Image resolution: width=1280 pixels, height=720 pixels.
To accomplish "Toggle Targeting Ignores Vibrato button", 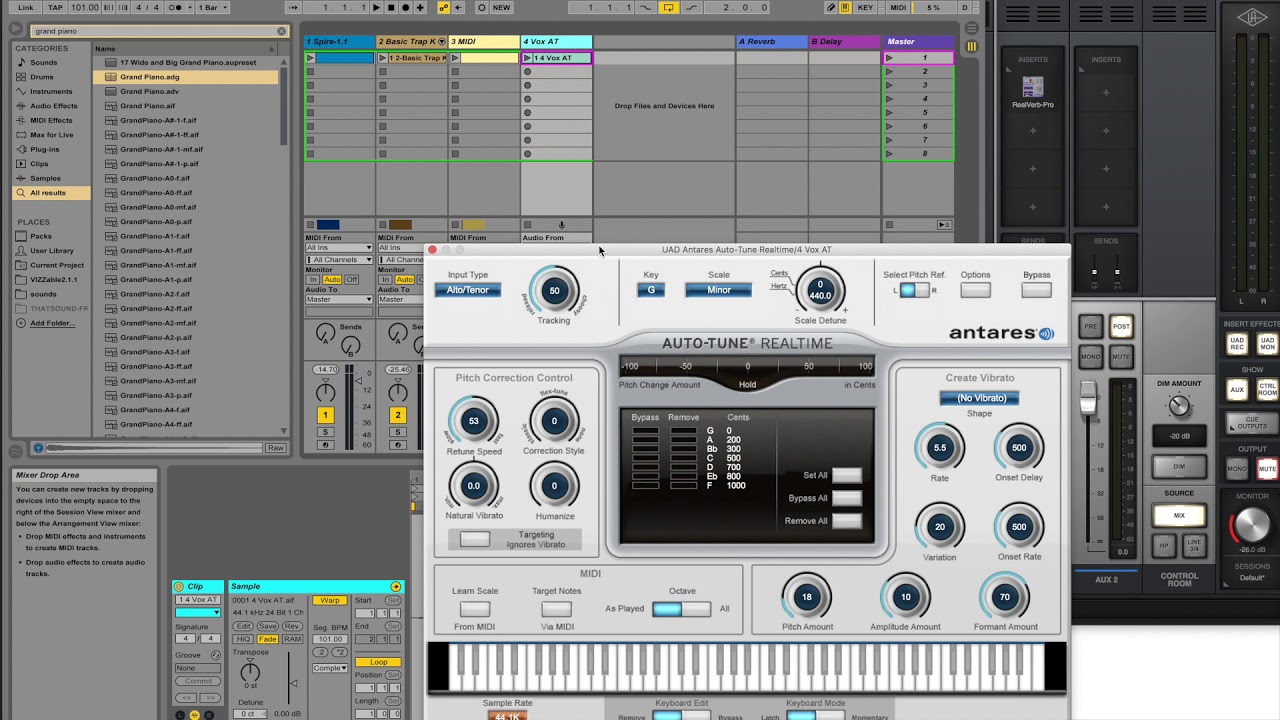I will (x=474, y=539).
